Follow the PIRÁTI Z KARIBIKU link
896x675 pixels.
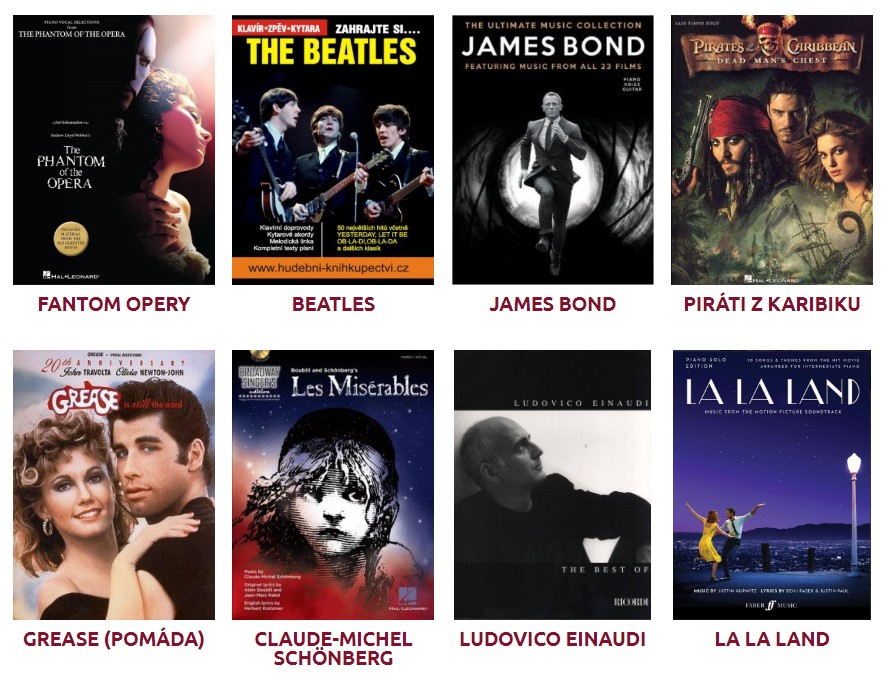[771, 304]
